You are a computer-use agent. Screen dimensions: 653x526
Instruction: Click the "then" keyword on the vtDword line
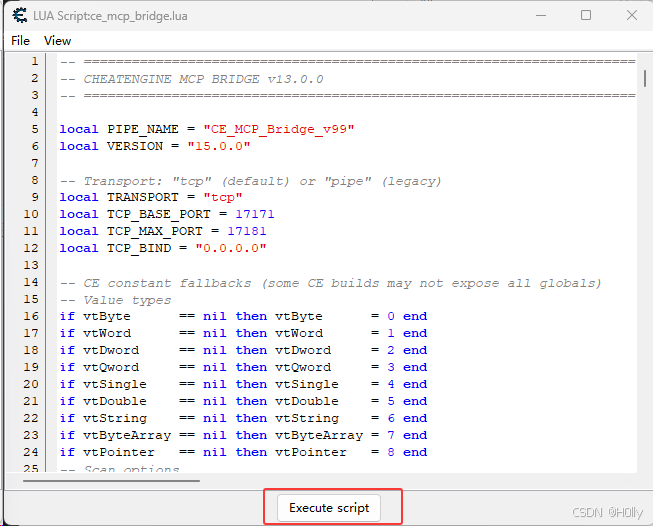click(251, 350)
